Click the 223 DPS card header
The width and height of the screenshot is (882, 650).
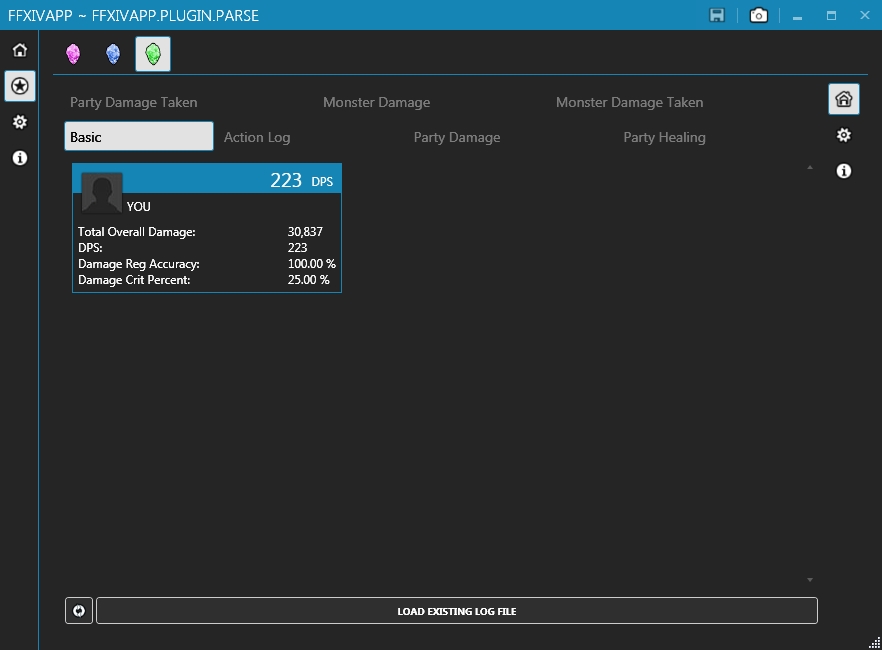(207, 179)
